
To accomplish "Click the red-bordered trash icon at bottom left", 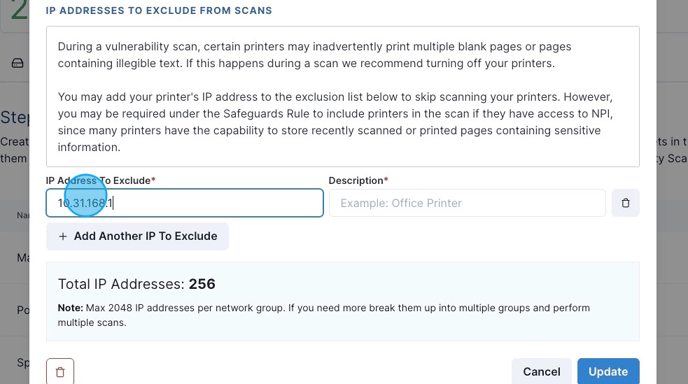I will tap(60, 372).
